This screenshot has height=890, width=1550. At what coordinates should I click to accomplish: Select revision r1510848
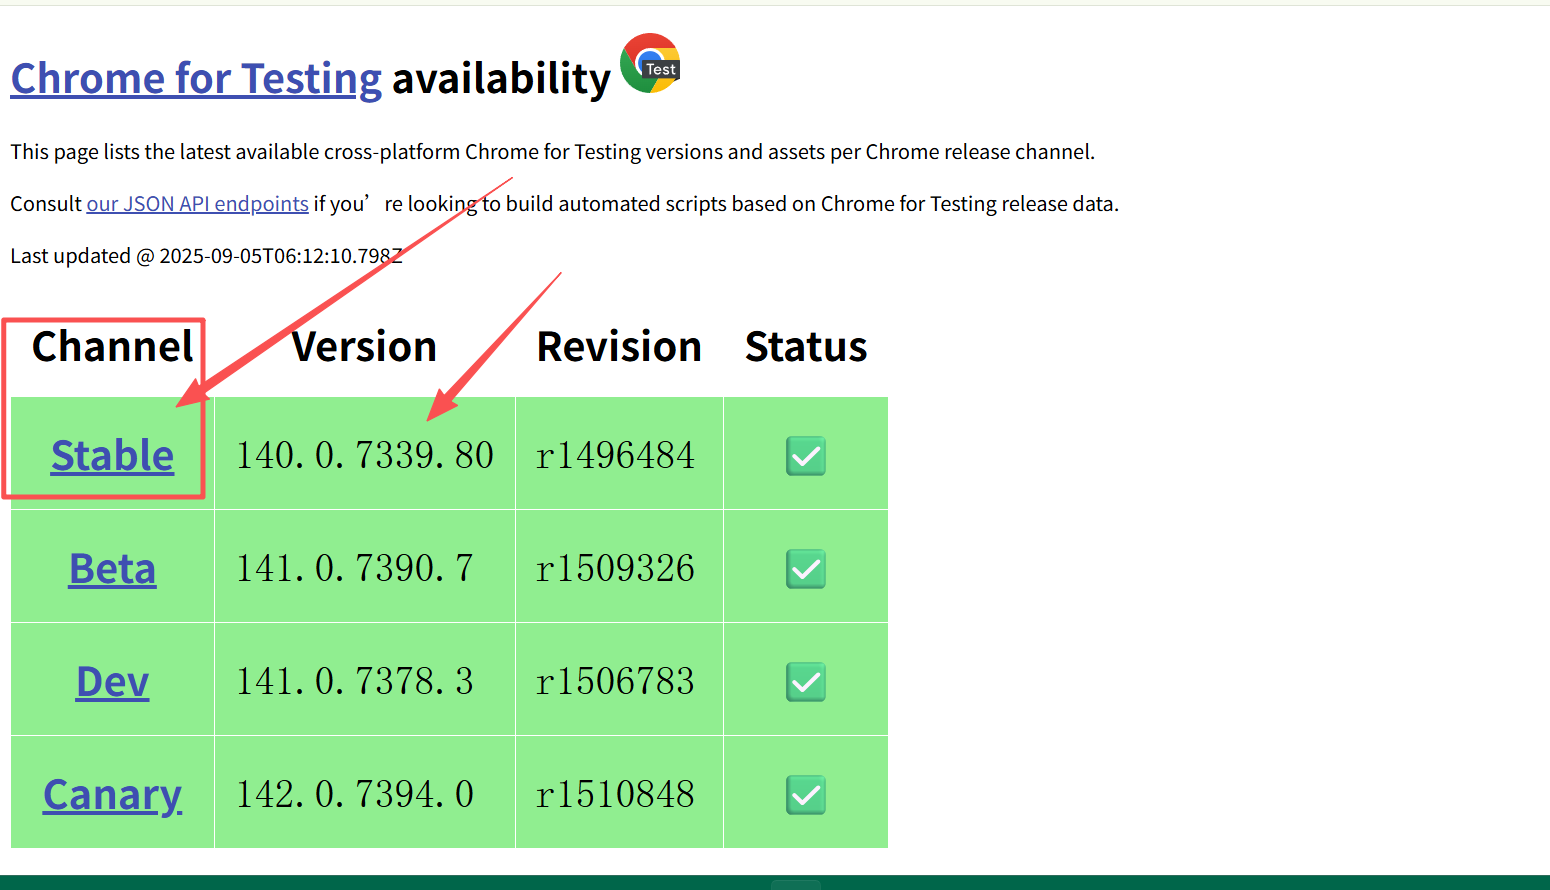point(615,795)
